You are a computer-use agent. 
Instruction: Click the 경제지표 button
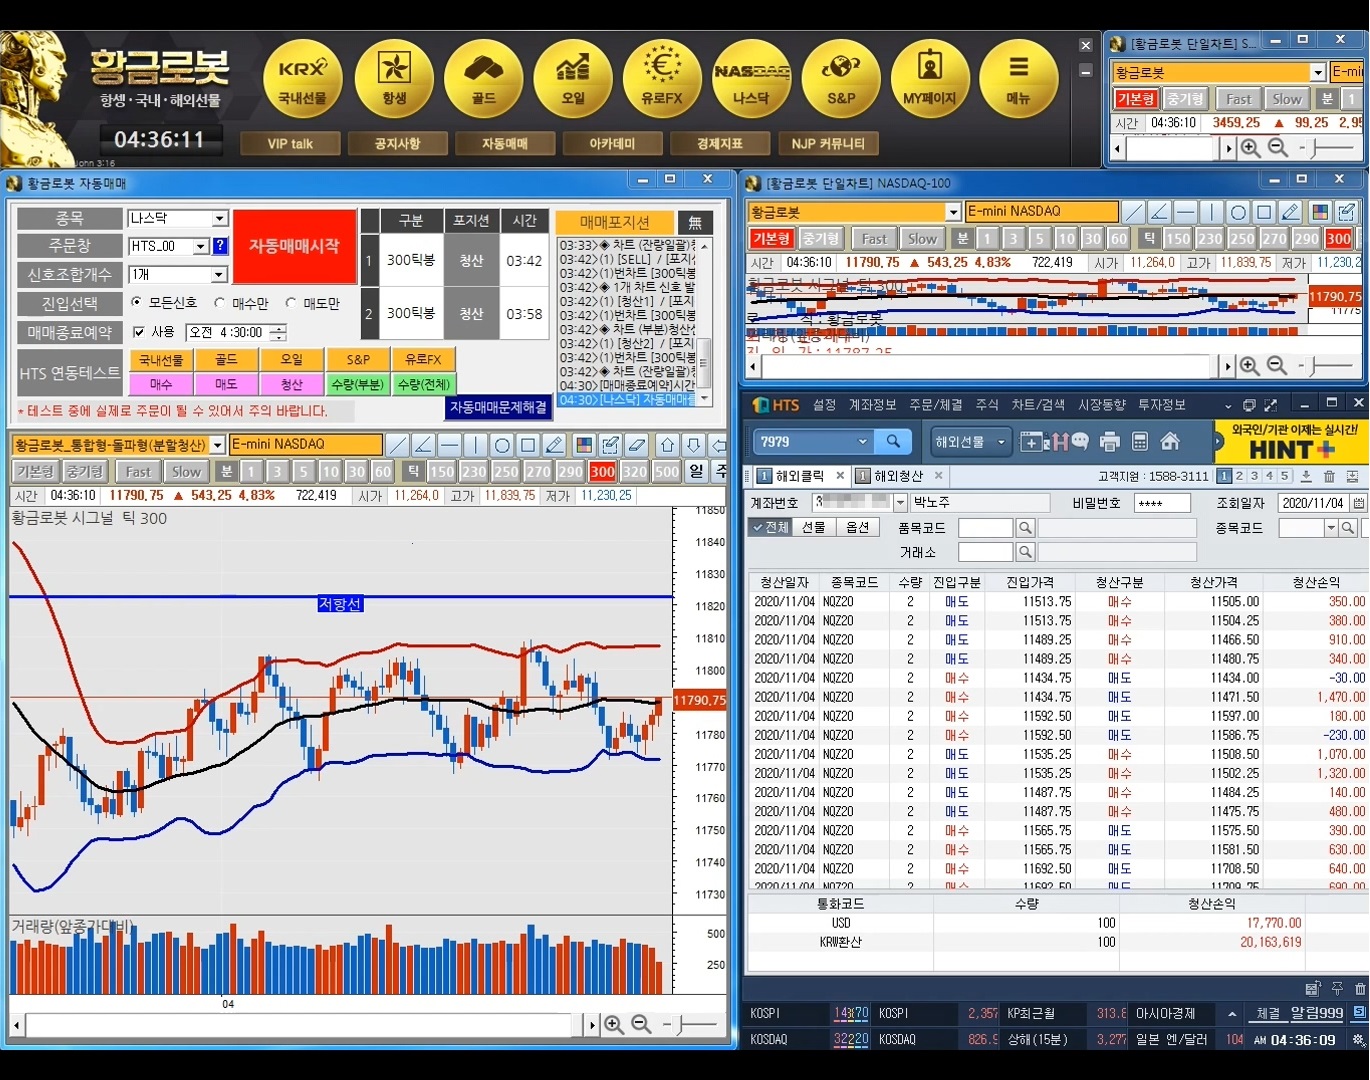[x=720, y=144]
